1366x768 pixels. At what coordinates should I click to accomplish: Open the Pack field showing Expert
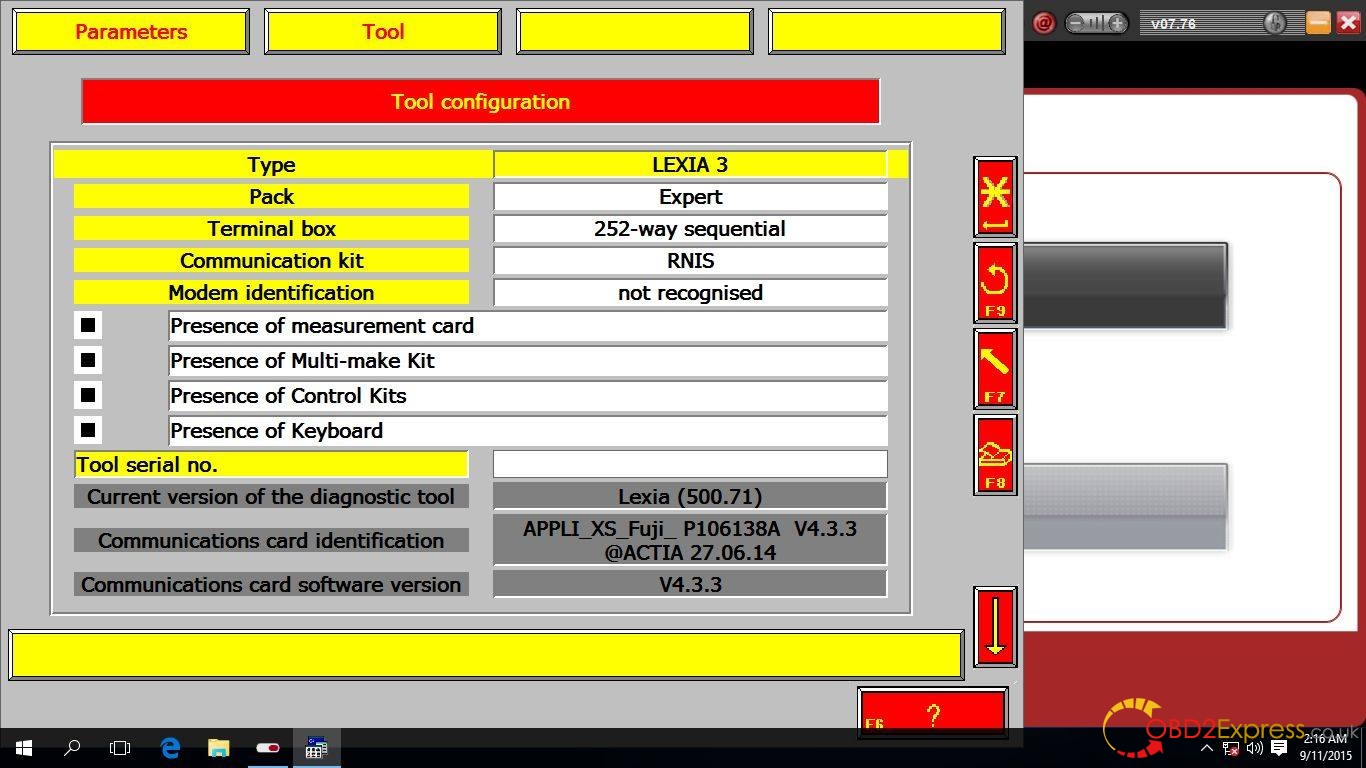point(690,197)
